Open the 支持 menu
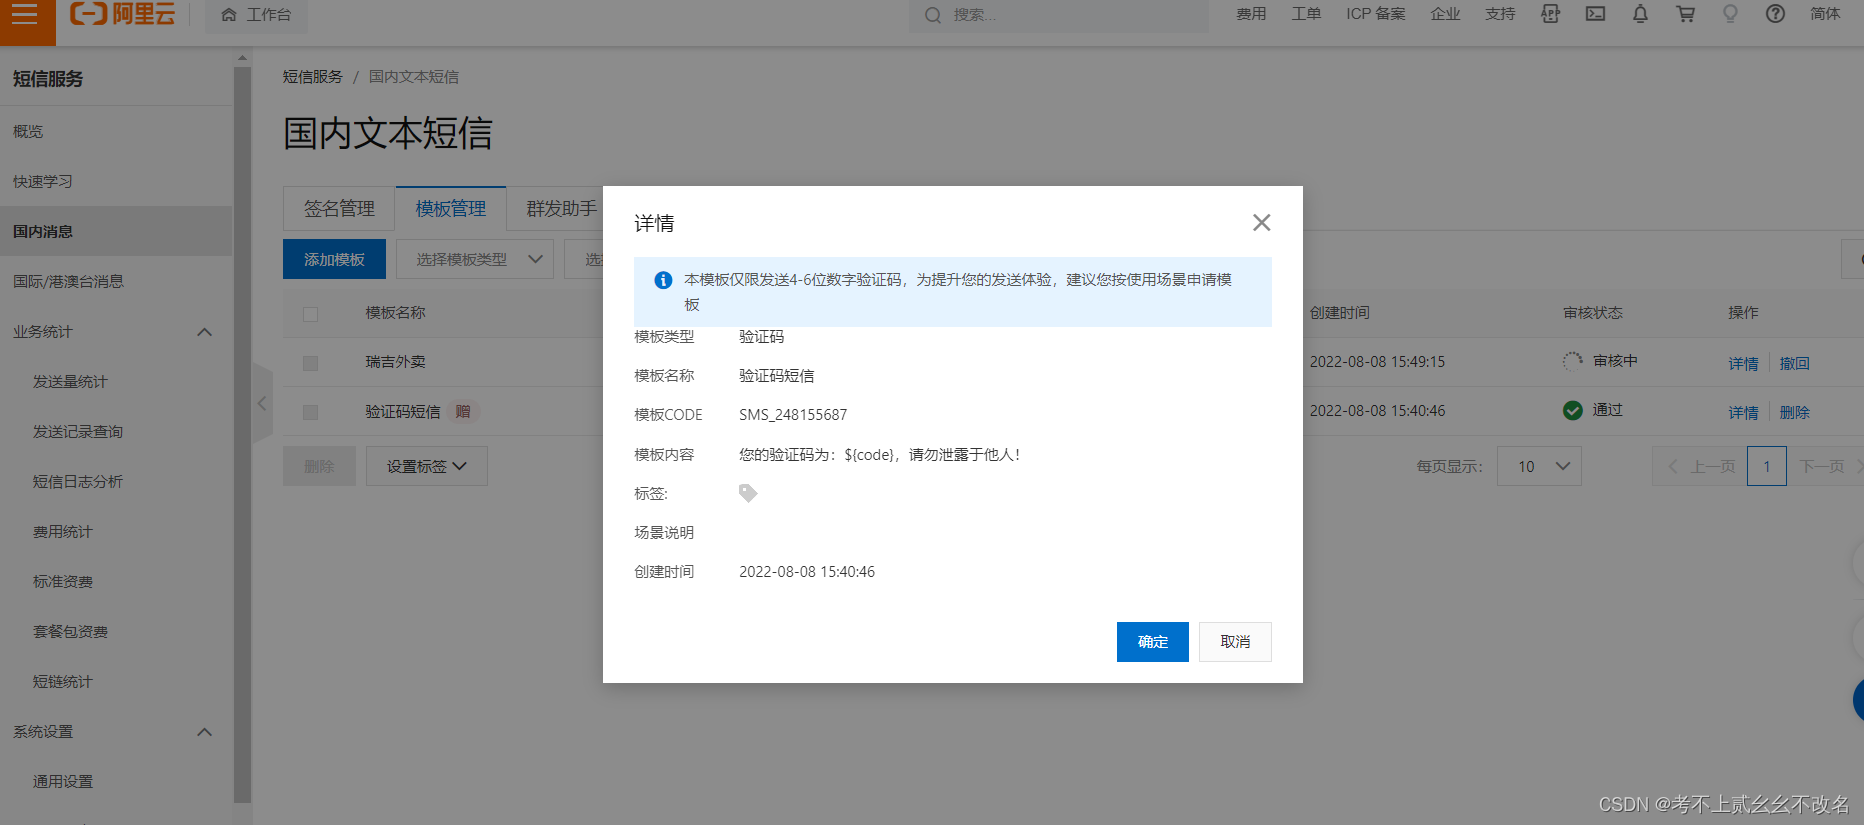1864x825 pixels. [x=1500, y=14]
